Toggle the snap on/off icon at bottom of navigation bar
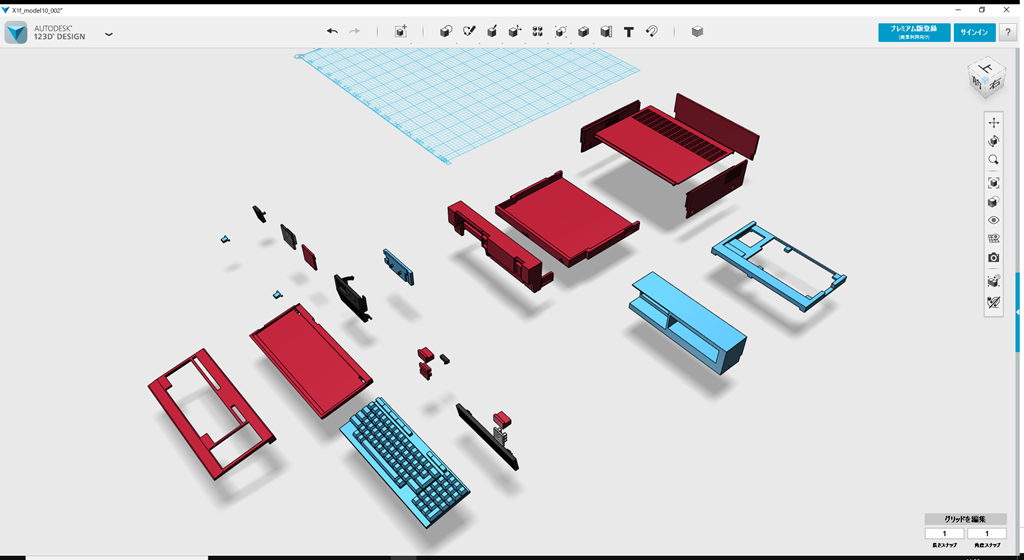 click(x=993, y=301)
